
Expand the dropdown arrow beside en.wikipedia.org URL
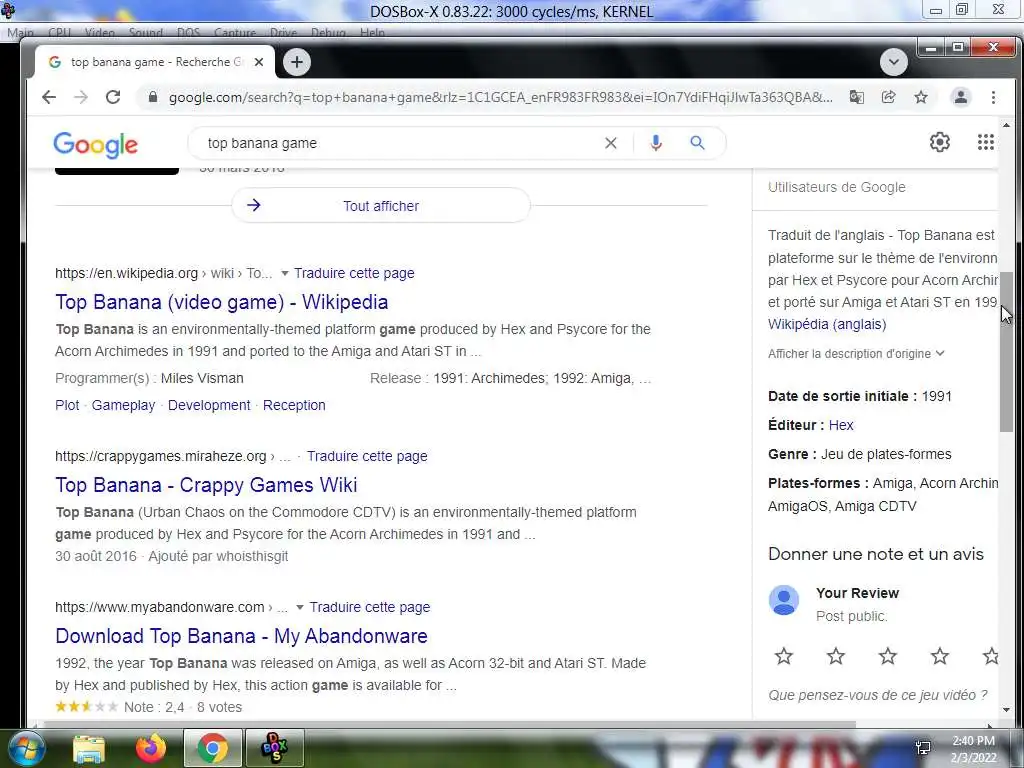285,274
